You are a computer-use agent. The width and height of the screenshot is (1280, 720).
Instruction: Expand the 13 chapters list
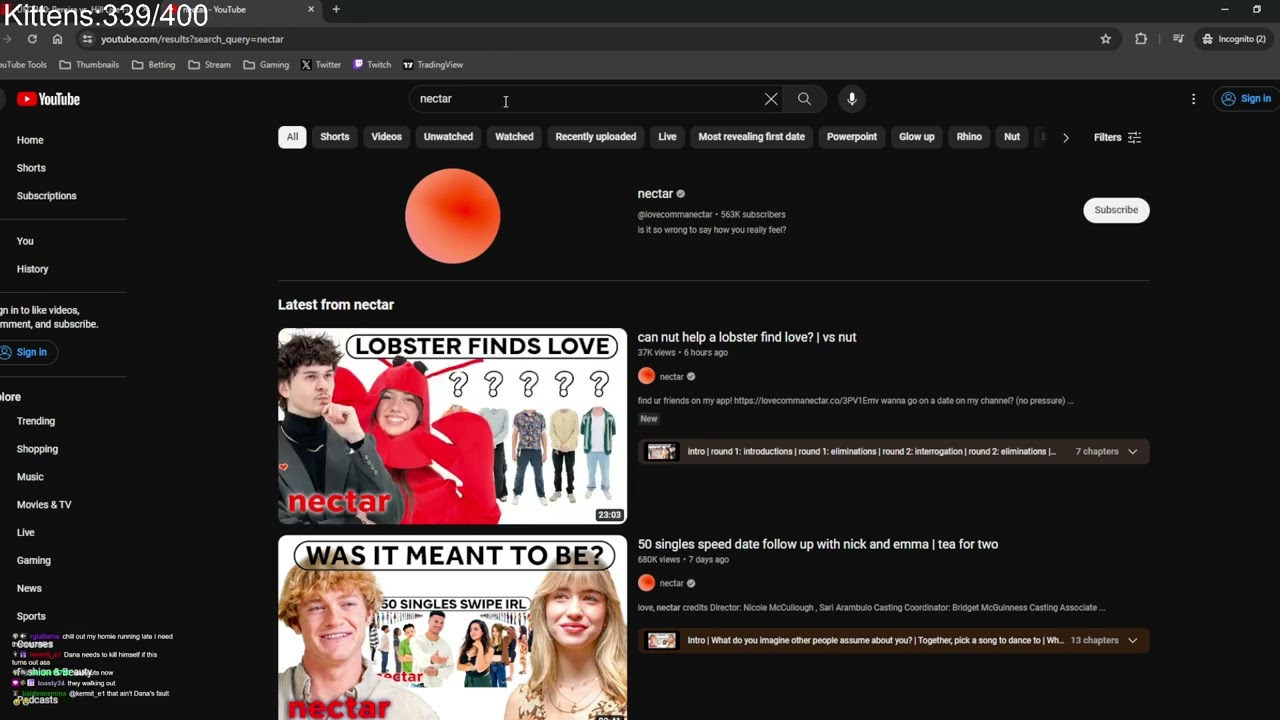(1133, 640)
